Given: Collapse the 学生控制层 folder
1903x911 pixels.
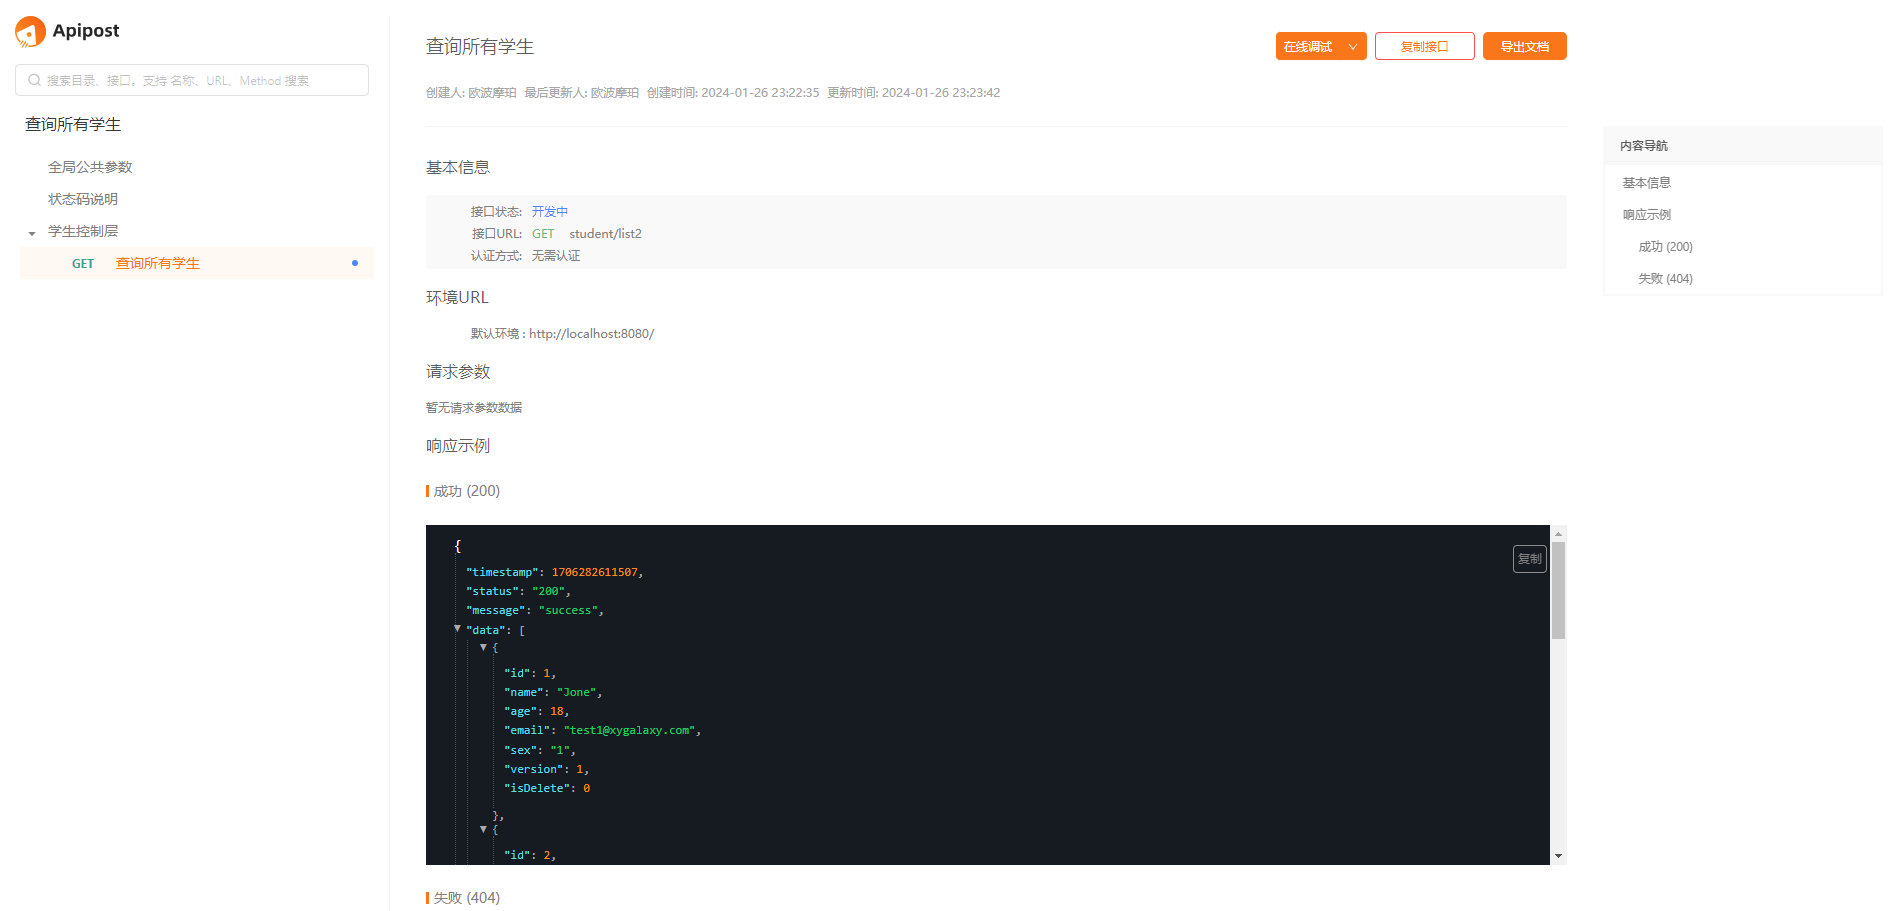Looking at the screenshot, I should tap(32, 233).
